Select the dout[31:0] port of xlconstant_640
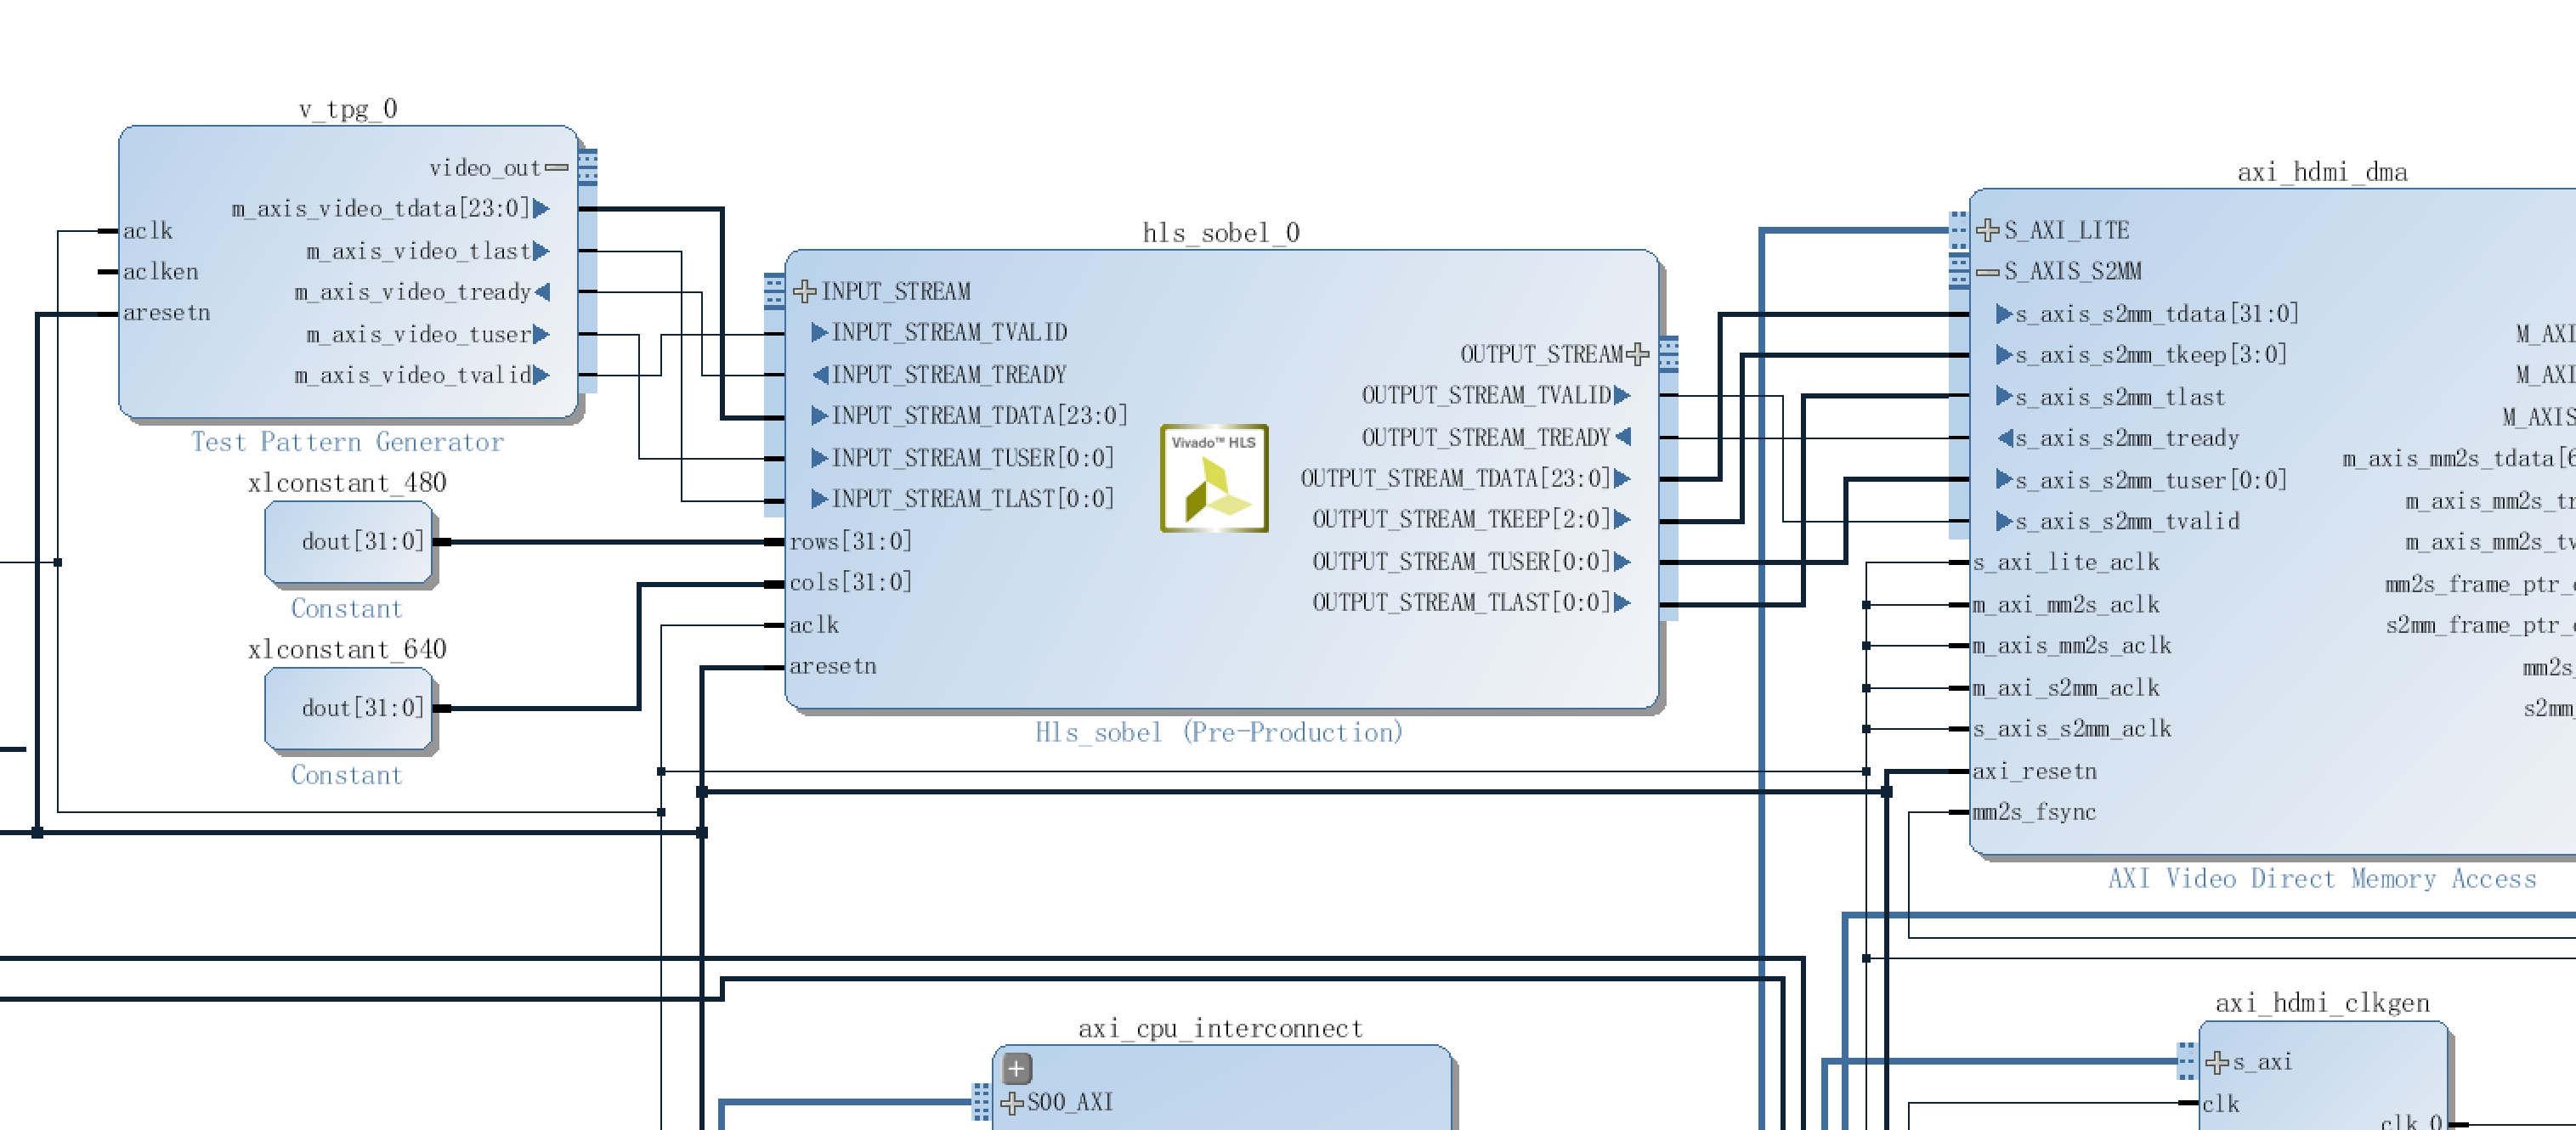Viewport: 2576px width, 1130px height. point(363,708)
